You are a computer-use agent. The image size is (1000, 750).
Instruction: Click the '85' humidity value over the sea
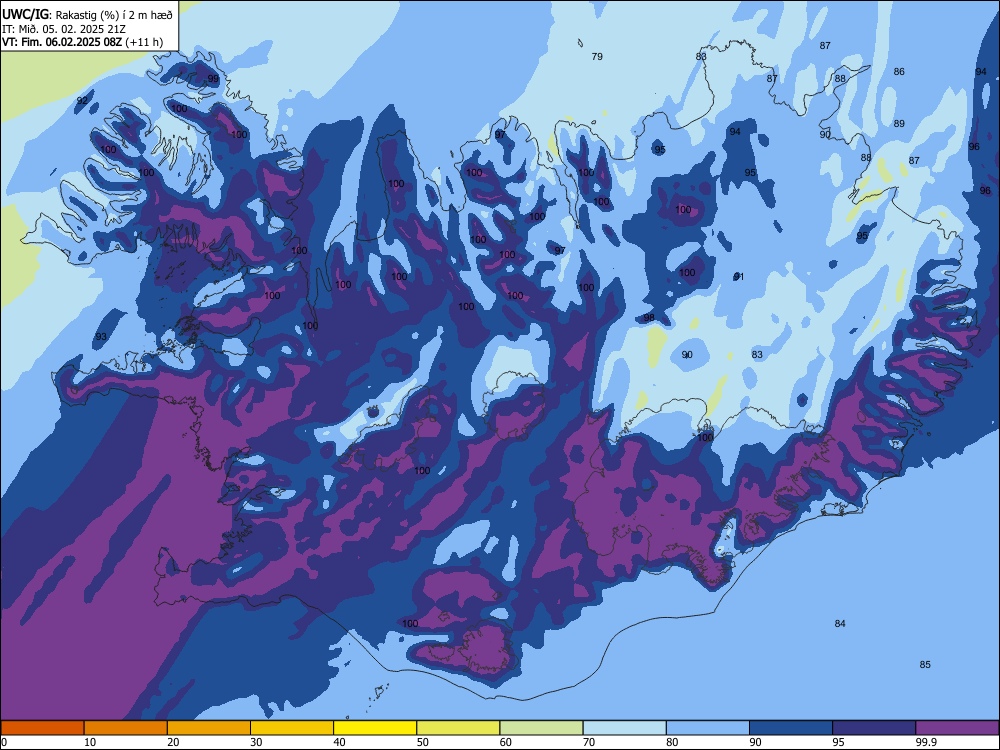[x=925, y=664]
